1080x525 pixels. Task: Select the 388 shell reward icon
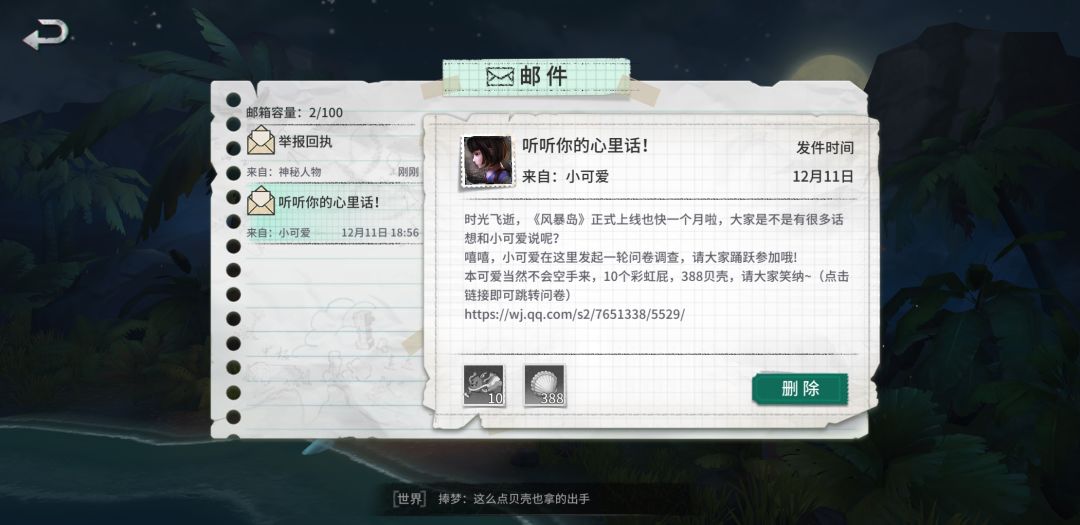(x=544, y=385)
